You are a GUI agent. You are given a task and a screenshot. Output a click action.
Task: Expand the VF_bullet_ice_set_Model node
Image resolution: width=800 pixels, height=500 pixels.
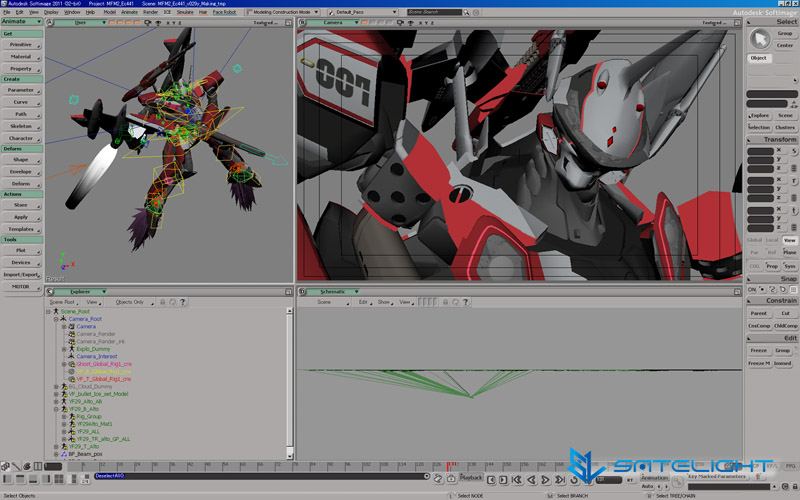[x=56, y=394]
